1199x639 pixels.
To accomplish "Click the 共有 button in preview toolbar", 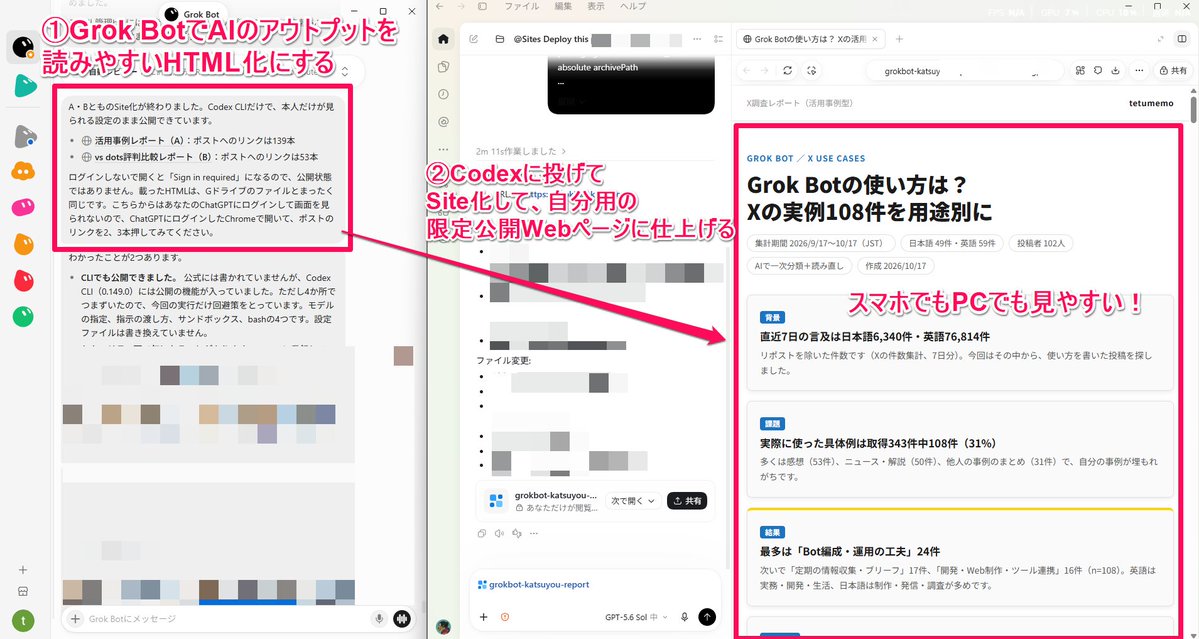I will pos(1172,70).
